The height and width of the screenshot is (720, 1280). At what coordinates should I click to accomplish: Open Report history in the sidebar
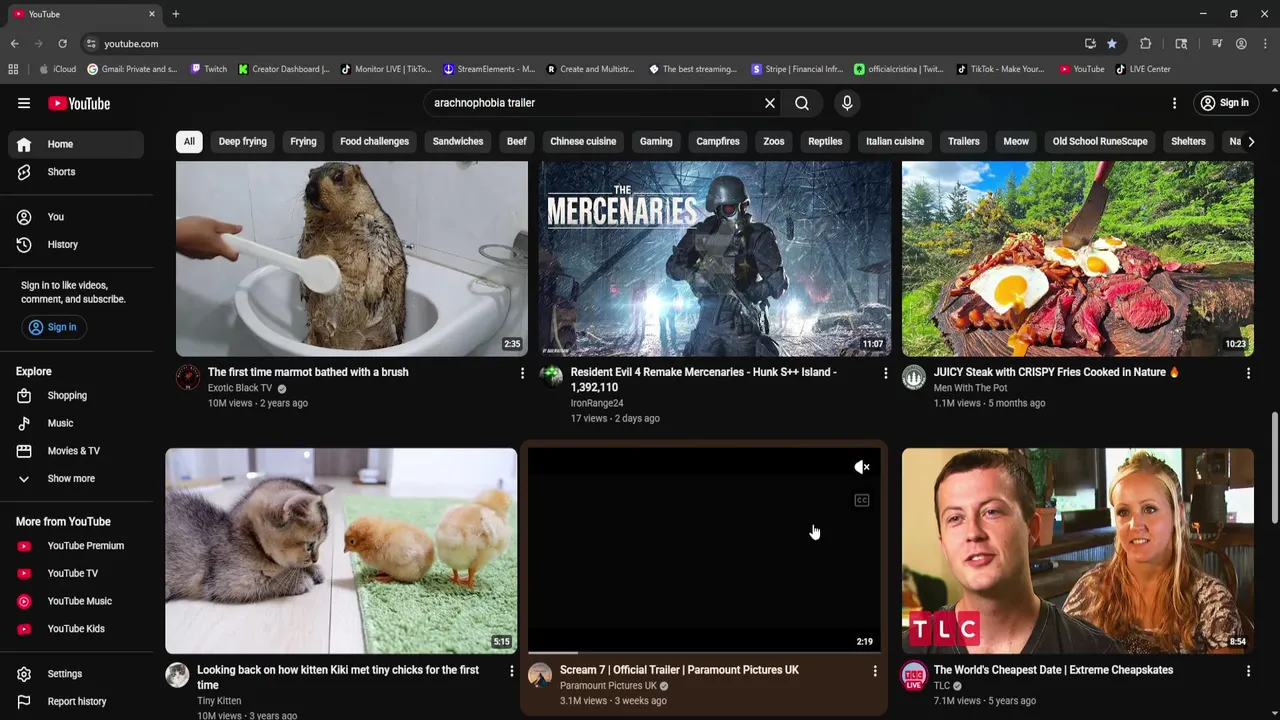coord(76,701)
